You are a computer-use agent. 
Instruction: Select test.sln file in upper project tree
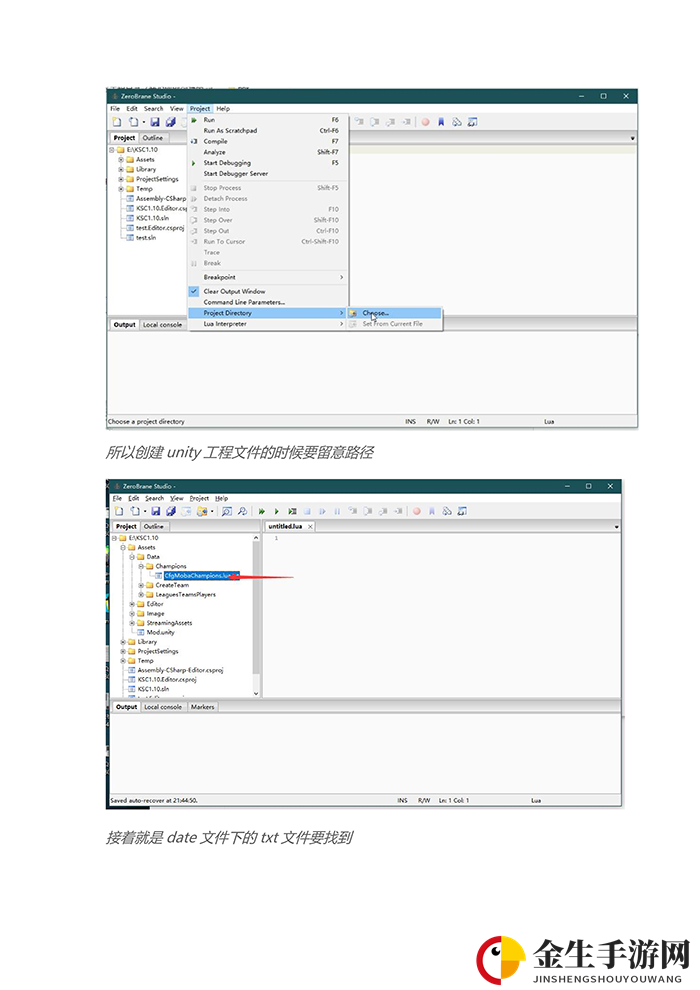point(146,238)
